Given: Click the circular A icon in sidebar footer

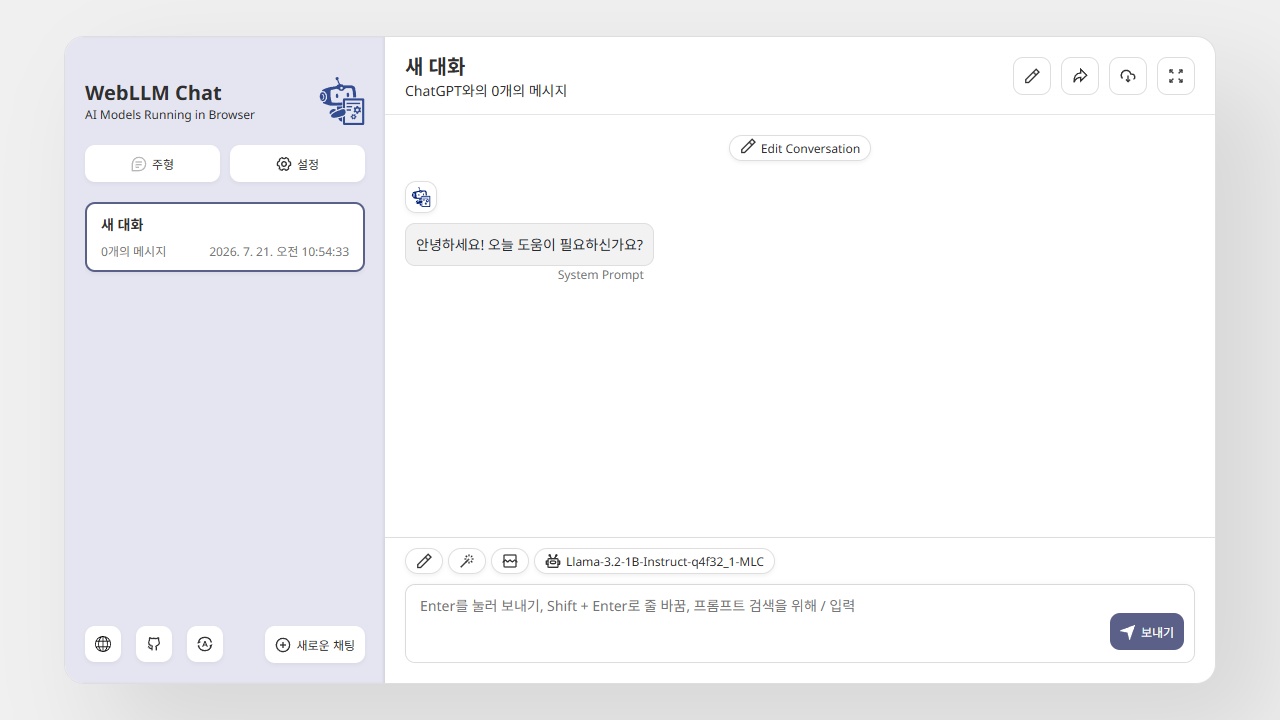Looking at the screenshot, I should (x=205, y=644).
